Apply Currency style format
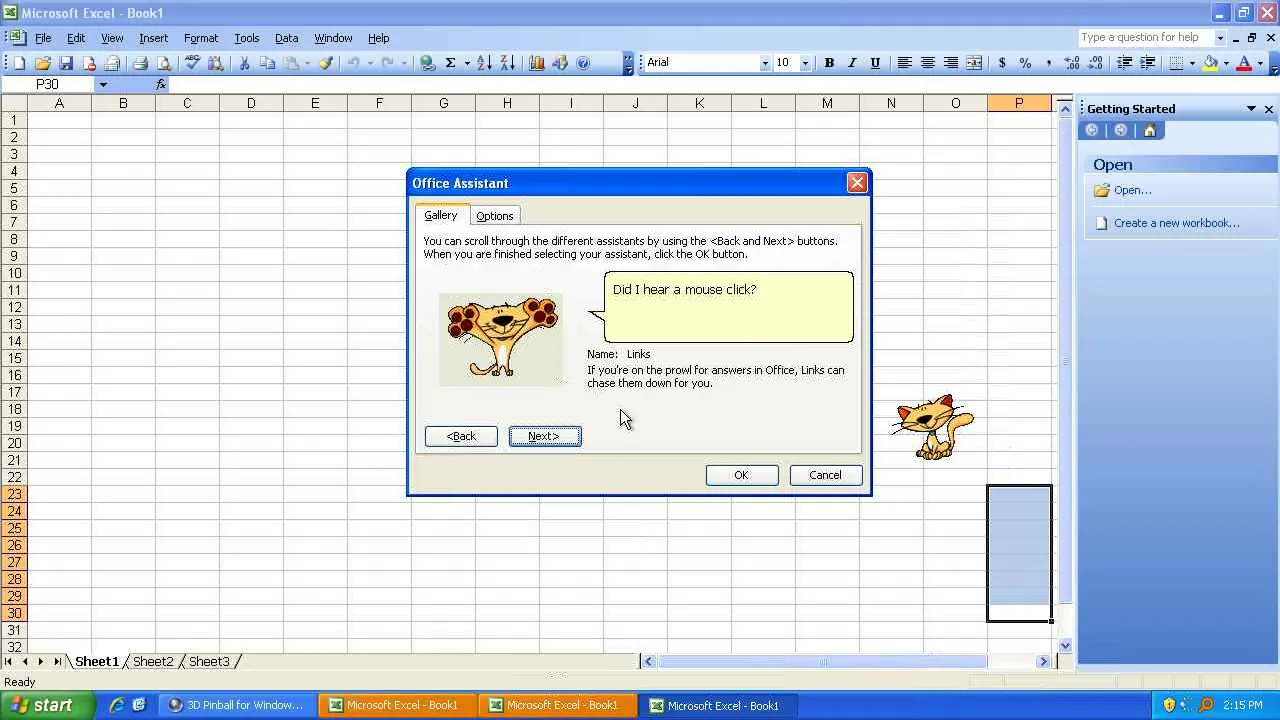This screenshot has height=720, width=1280. pos(1002,63)
